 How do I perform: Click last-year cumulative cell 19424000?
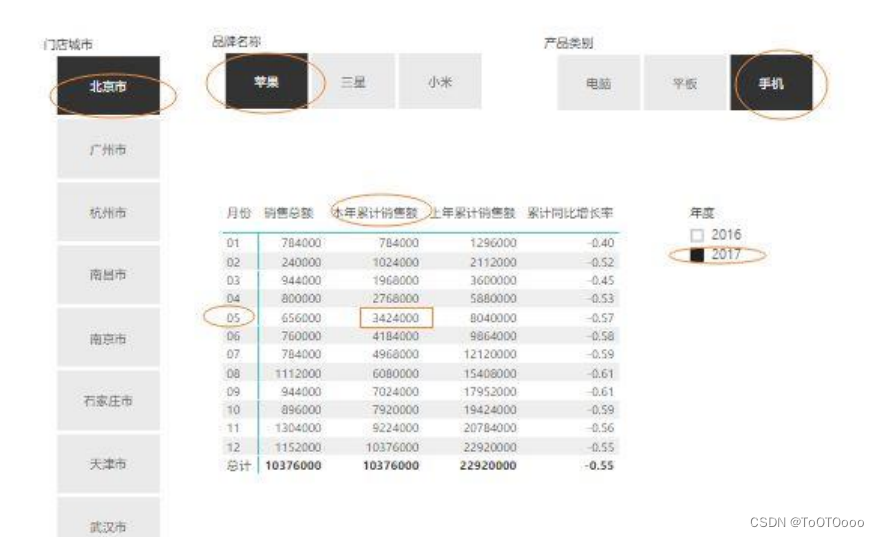(490, 410)
